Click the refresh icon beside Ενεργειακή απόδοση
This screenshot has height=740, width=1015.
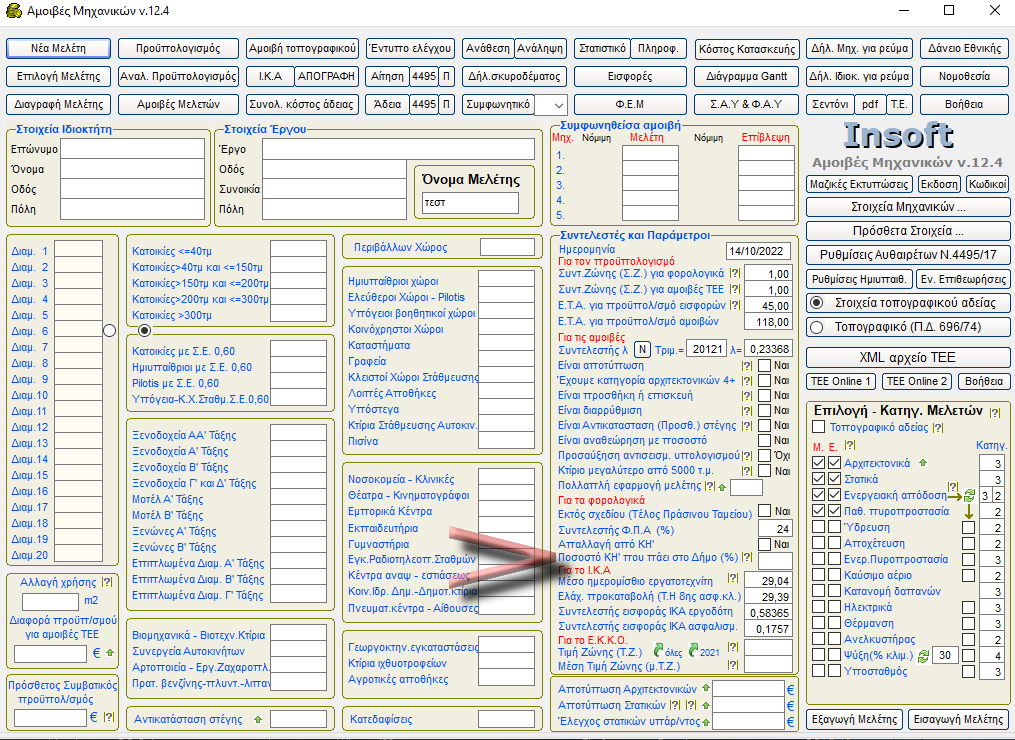pyautogui.click(x=967, y=495)
